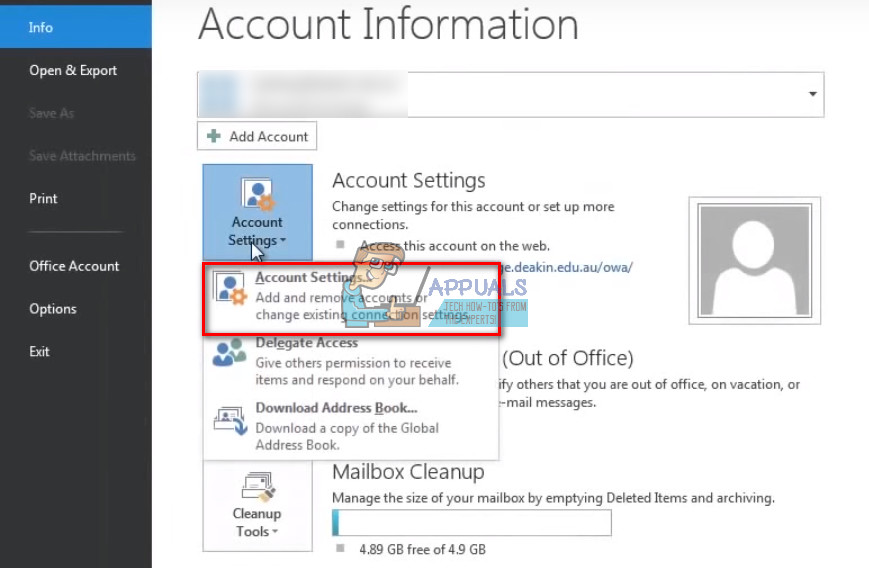Image resolution: width=869 pixels, height=568 pixels.
Task: Go to Office Account page
Action: (74, 266)
